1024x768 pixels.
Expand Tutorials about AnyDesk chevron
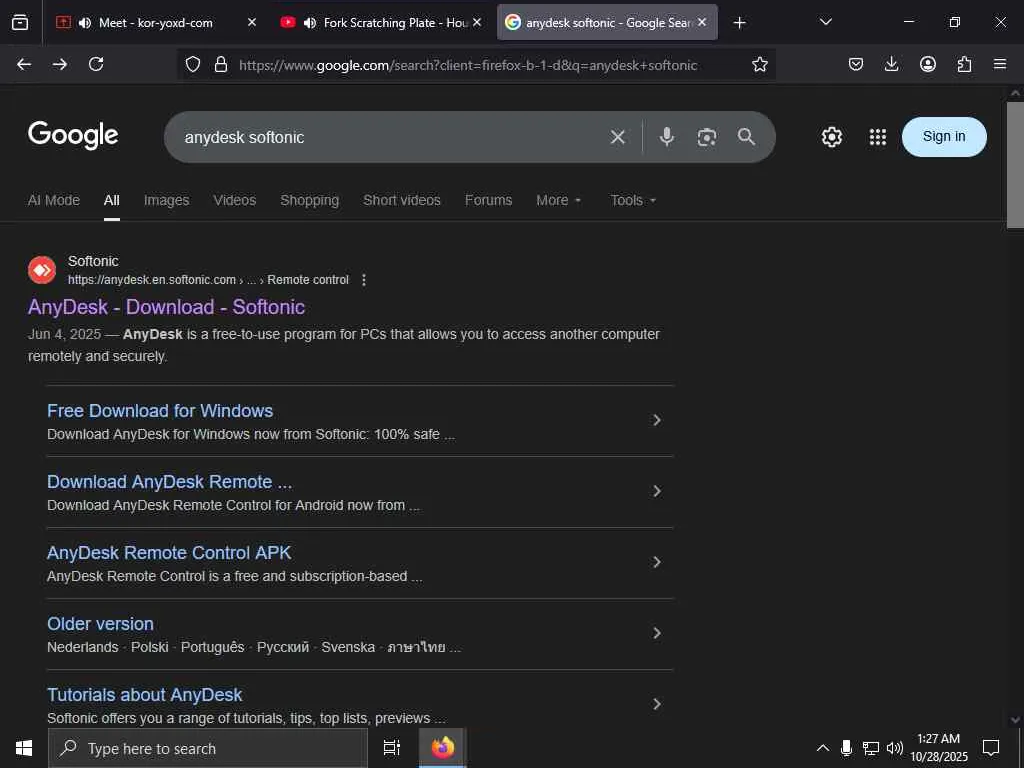pos(657,704)
